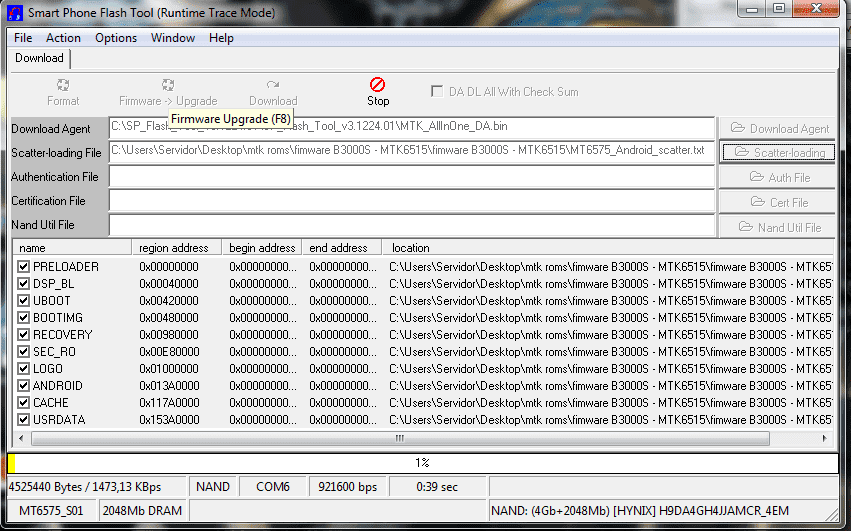Click the location column header
The width and height of the screenshot is (851, 531).
tap(608, 248)
